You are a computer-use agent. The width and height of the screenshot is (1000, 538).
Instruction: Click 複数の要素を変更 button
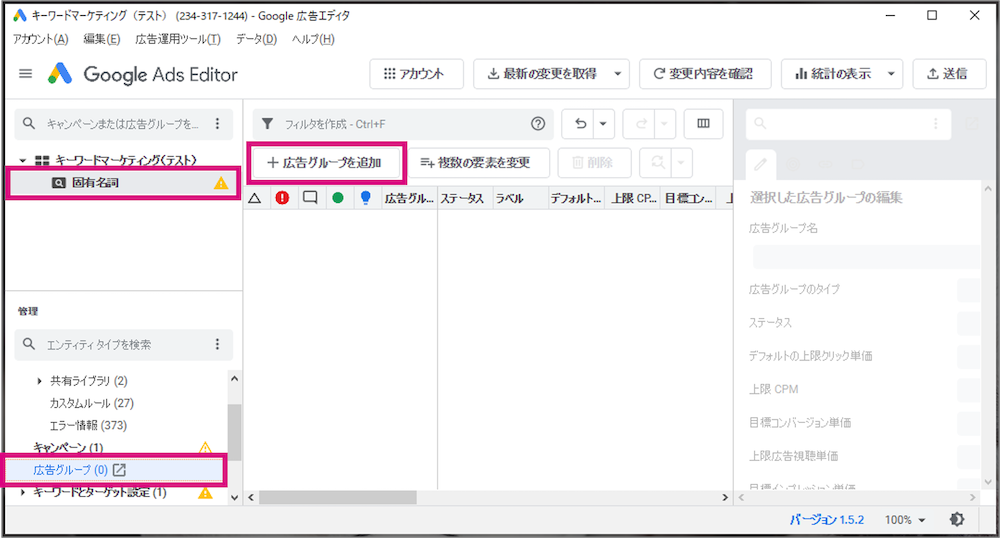(477, 163)
